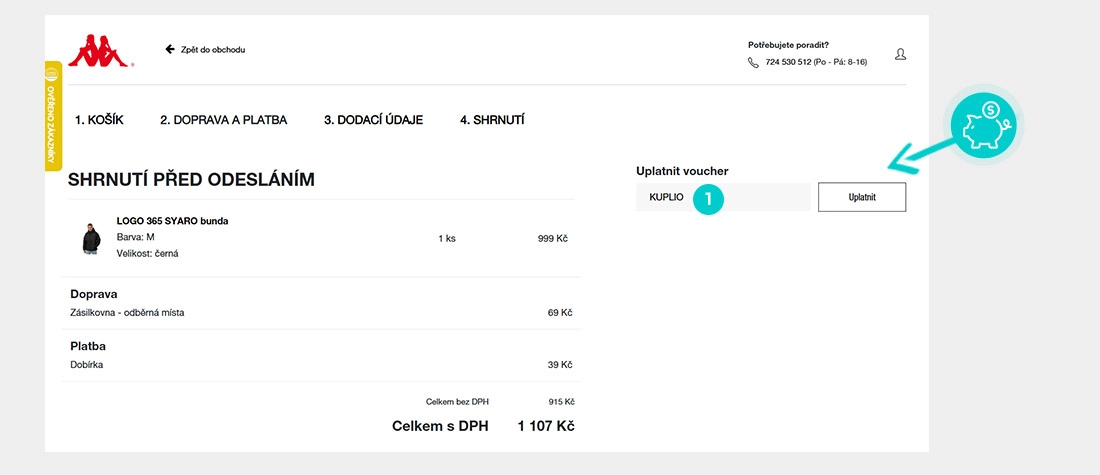Viewport: 1100px width, 475px height.
Task: Click the black jacket product thumbnail
Action: pos(92,238)
